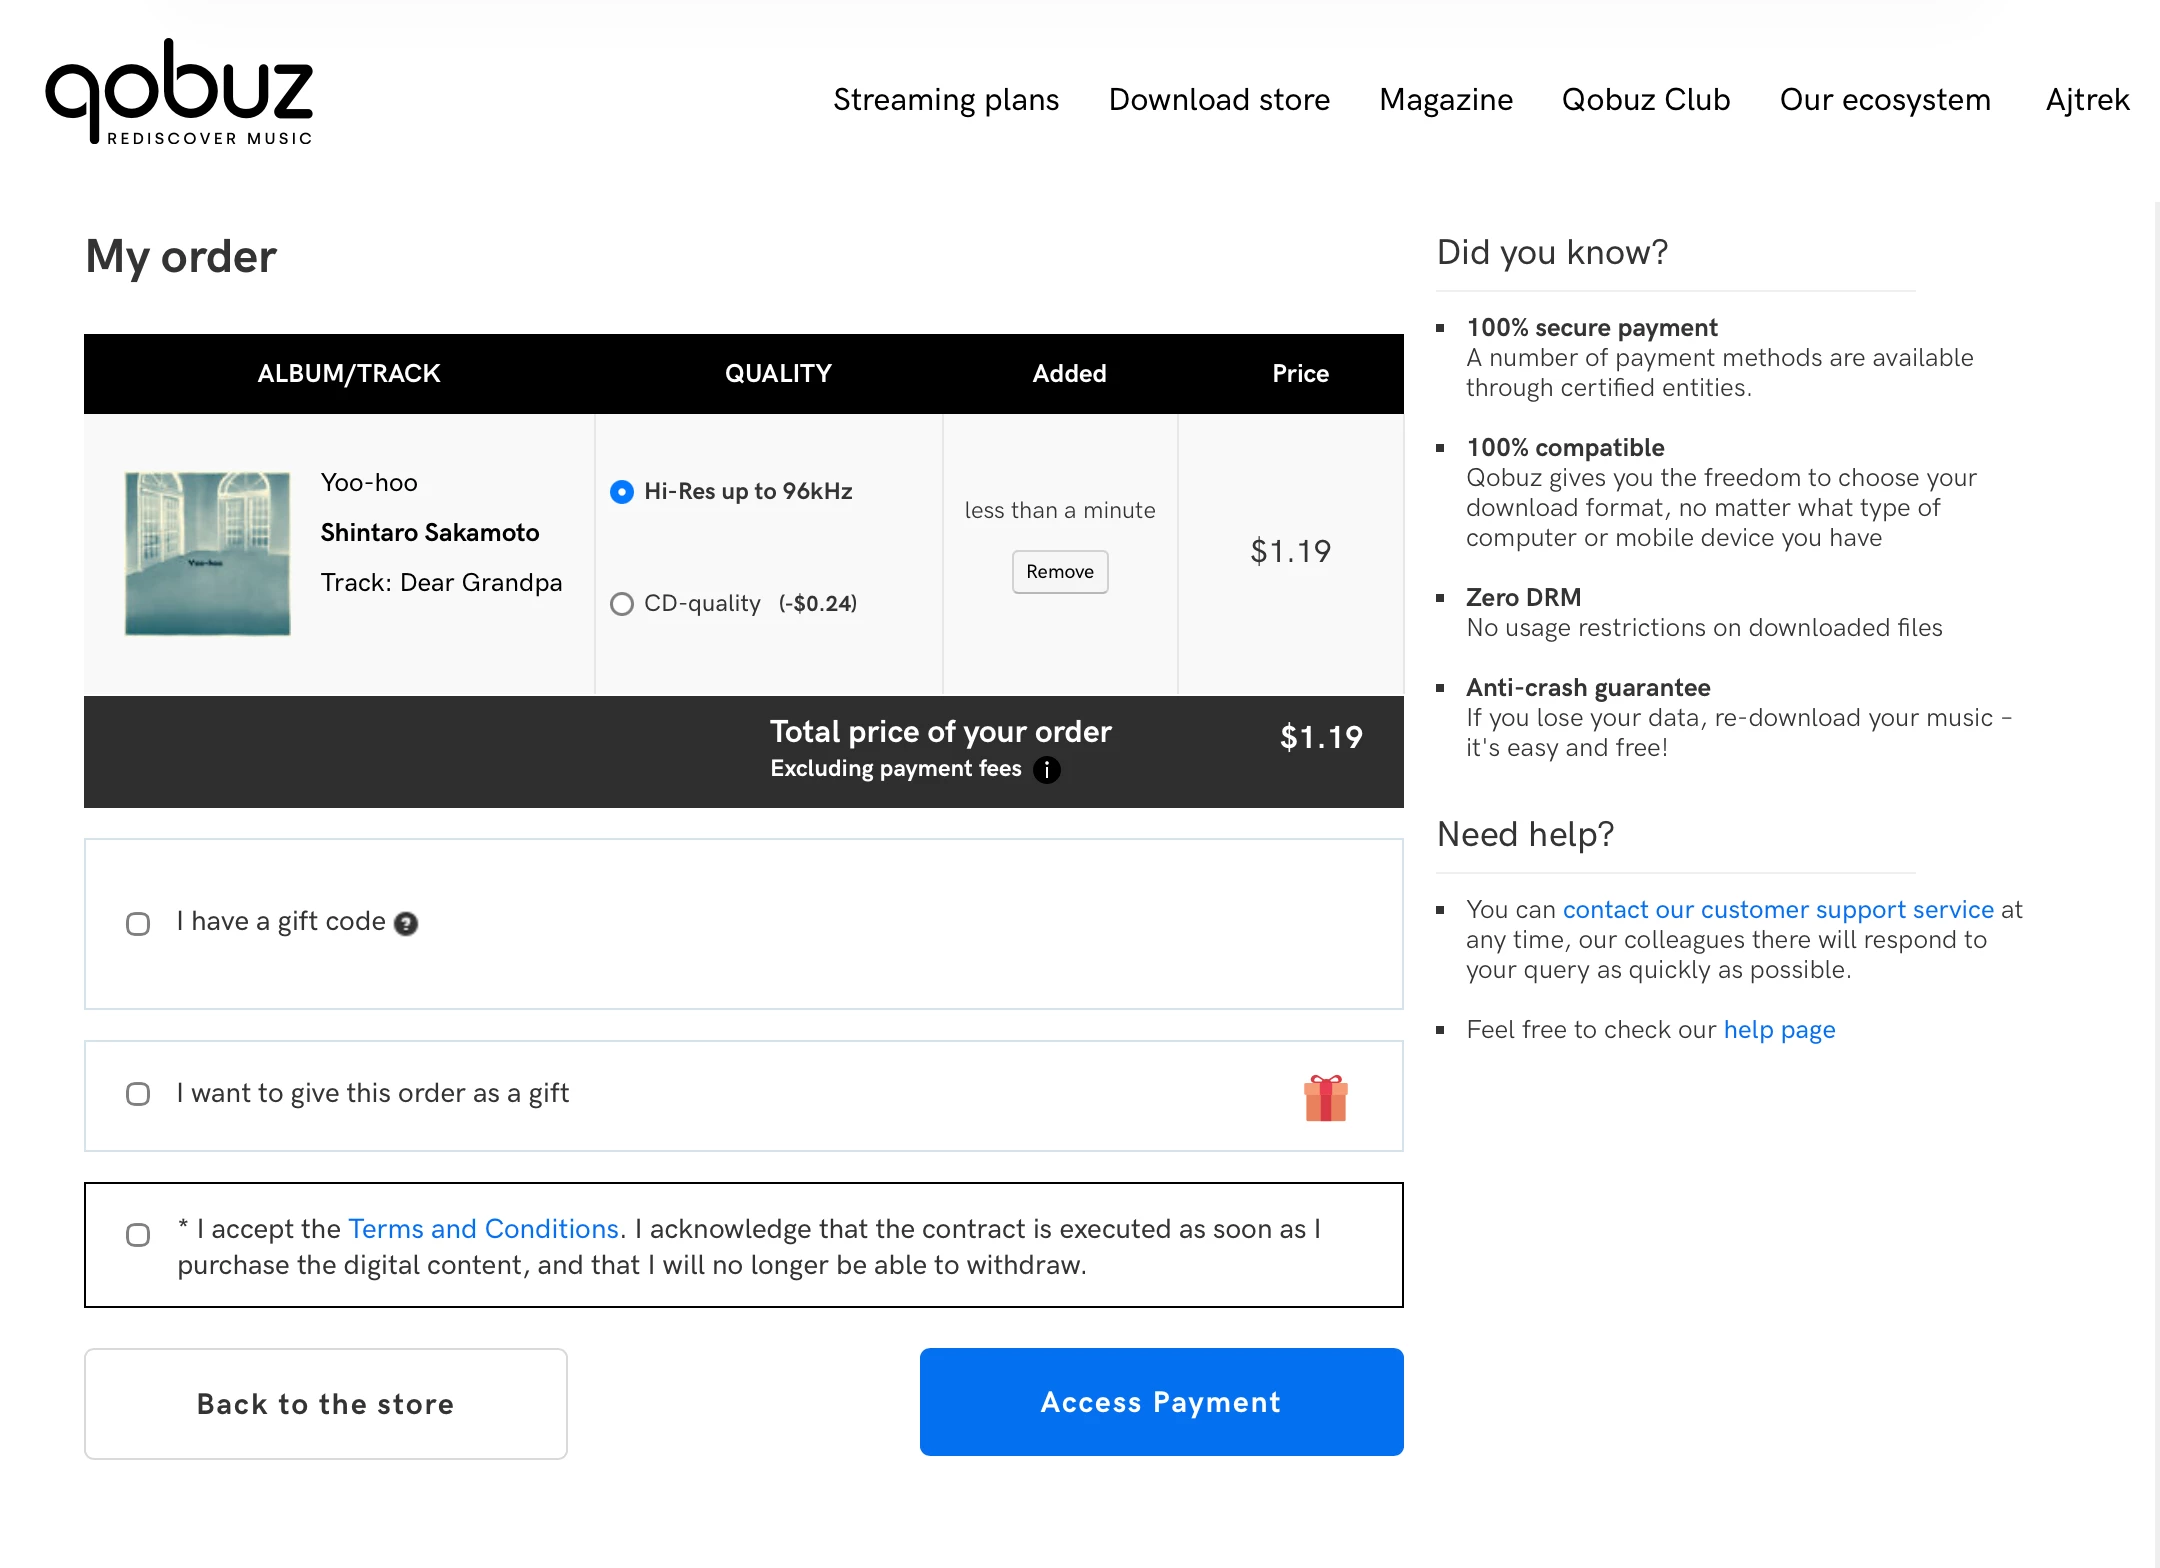The image size is (2160, 1568).
Task: Click the payment fees info icon
Action: [1047, 770]
